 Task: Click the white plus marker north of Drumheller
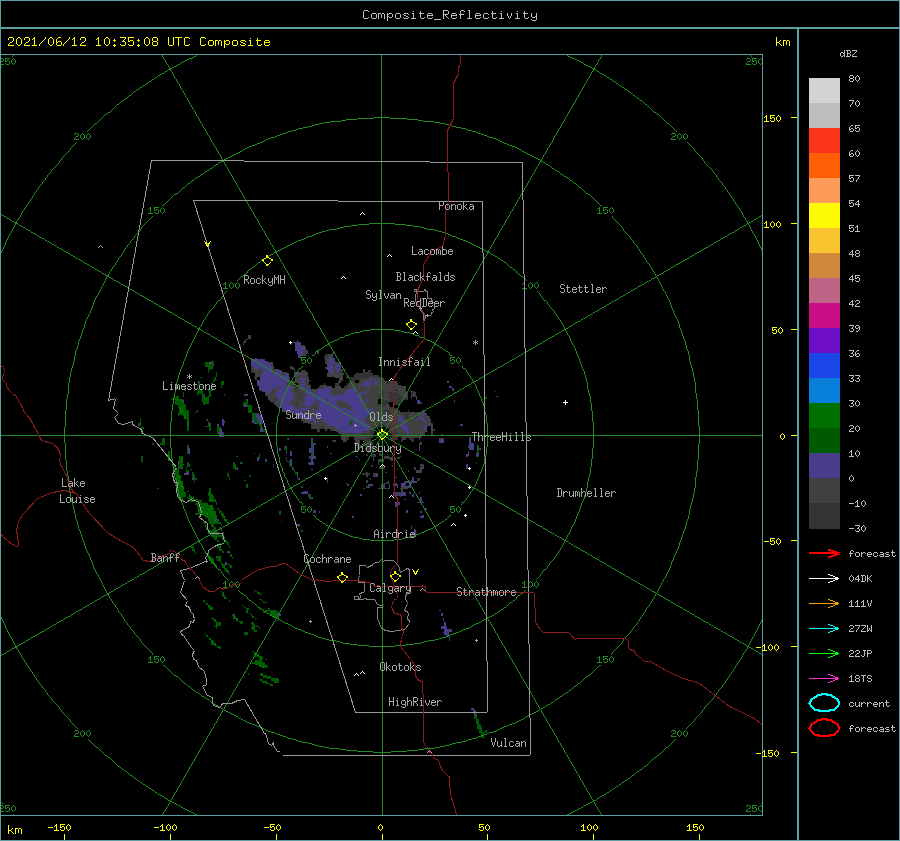[565, 402]
